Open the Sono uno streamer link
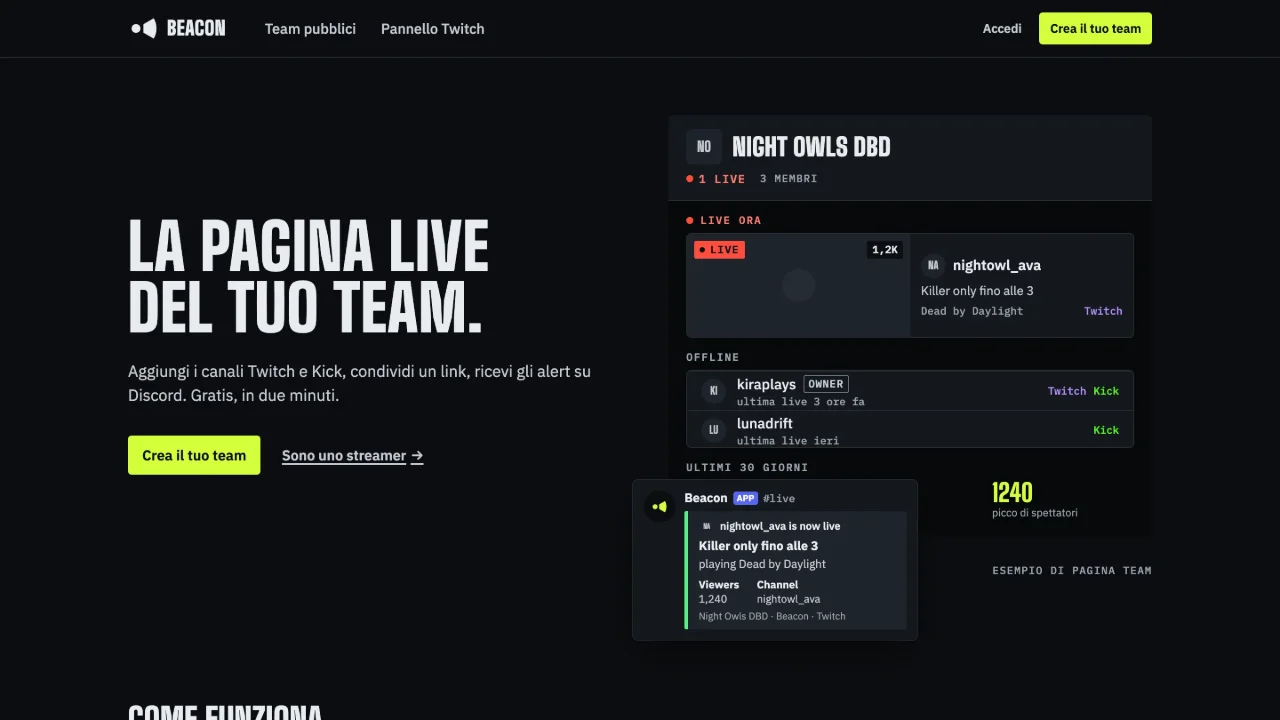 [x=353, y=456]
